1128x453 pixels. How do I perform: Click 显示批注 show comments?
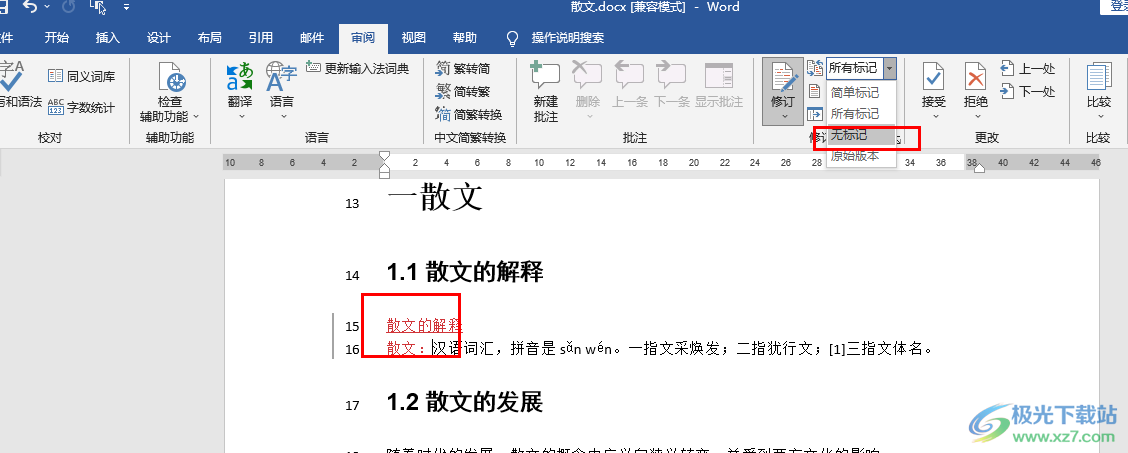(719, 85)
